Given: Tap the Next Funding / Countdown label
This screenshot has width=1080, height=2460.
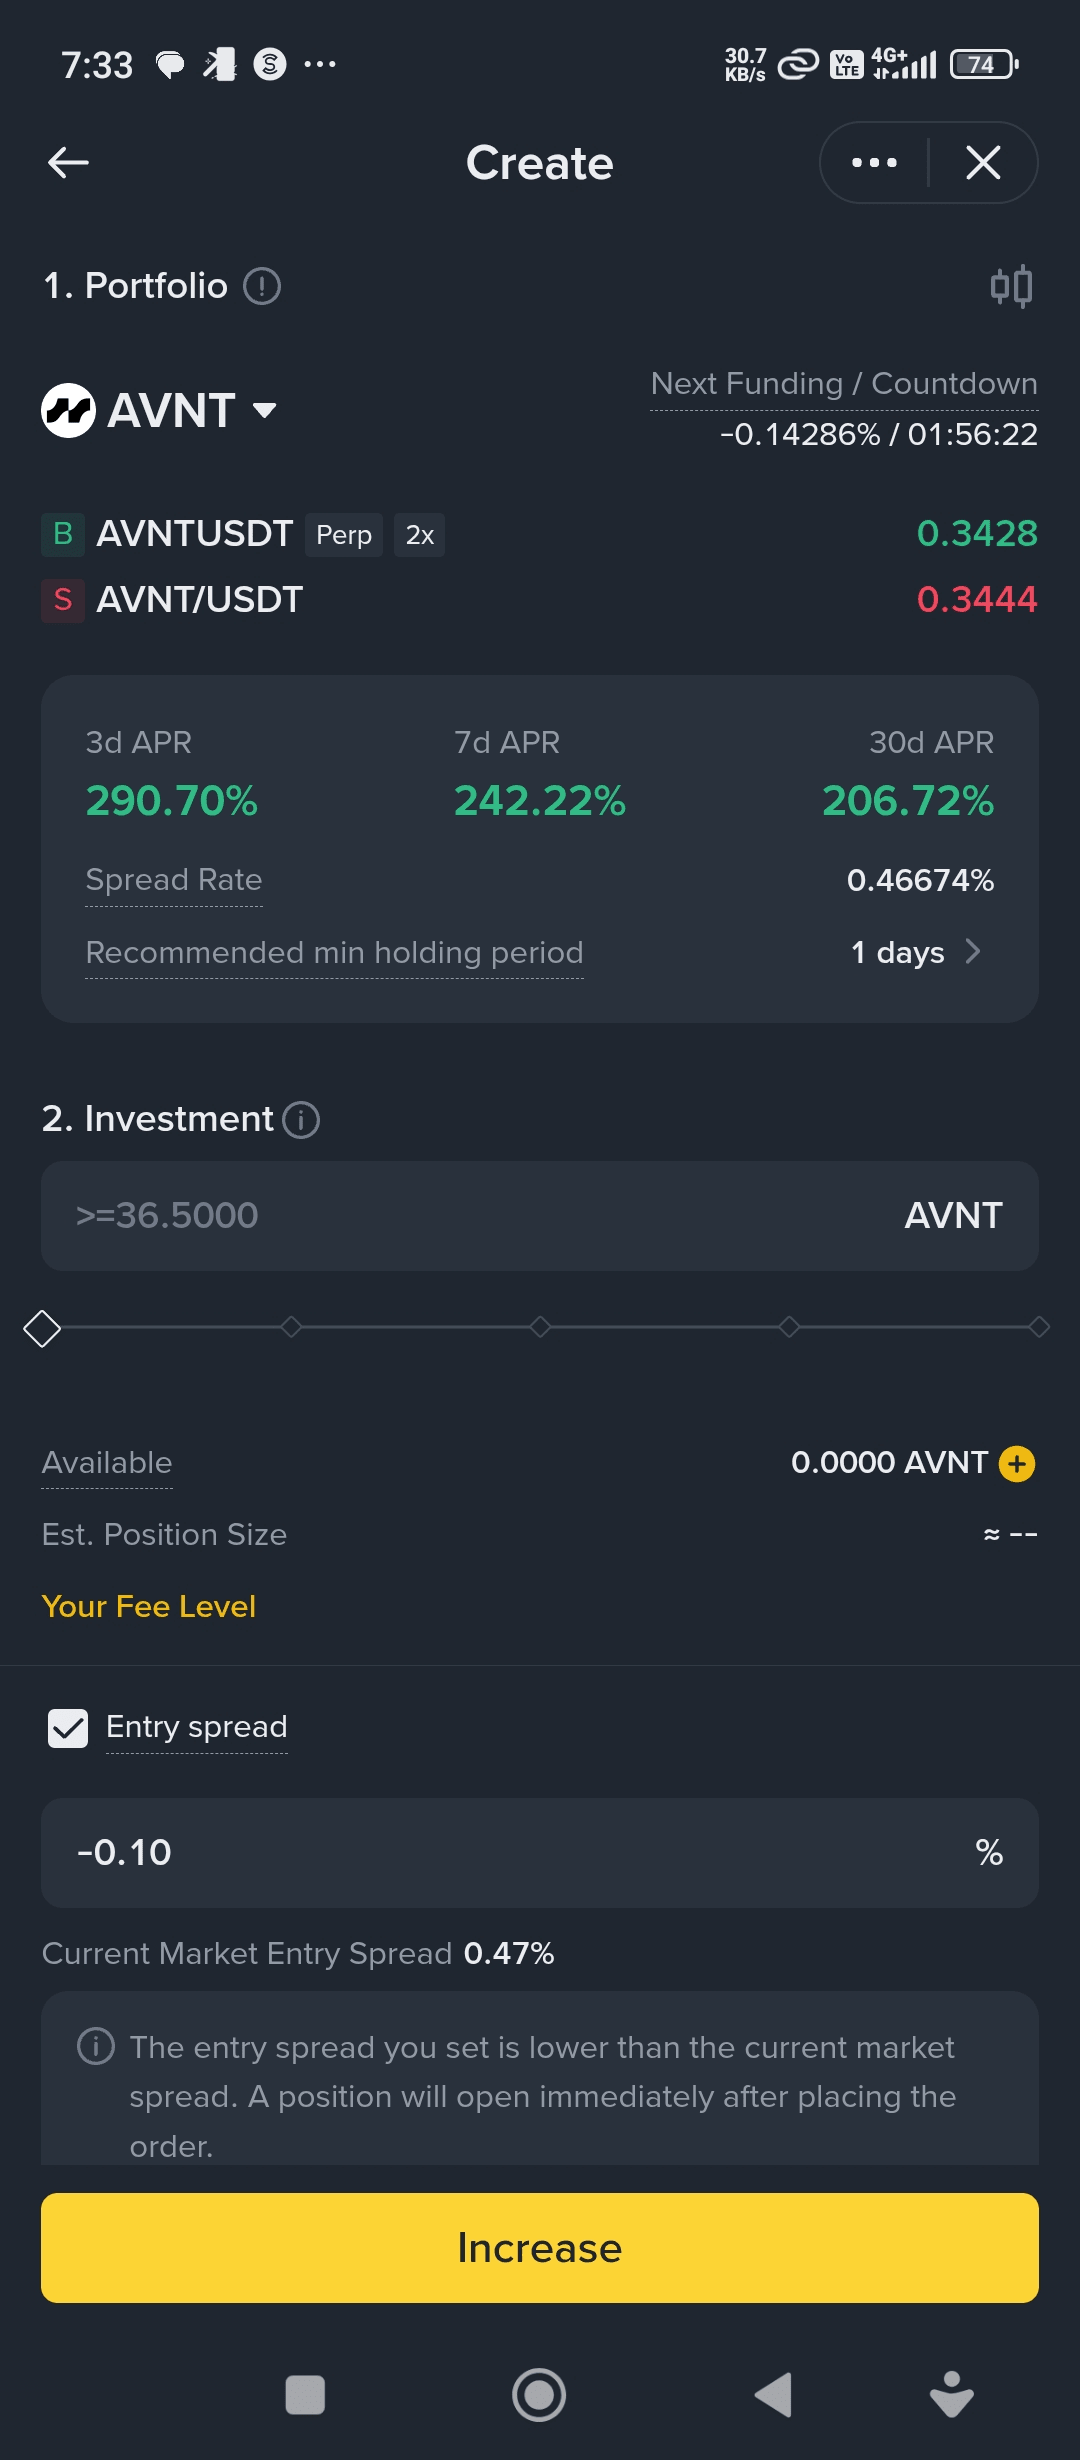Looking at the screenshot, I should [x=844, y=384].
